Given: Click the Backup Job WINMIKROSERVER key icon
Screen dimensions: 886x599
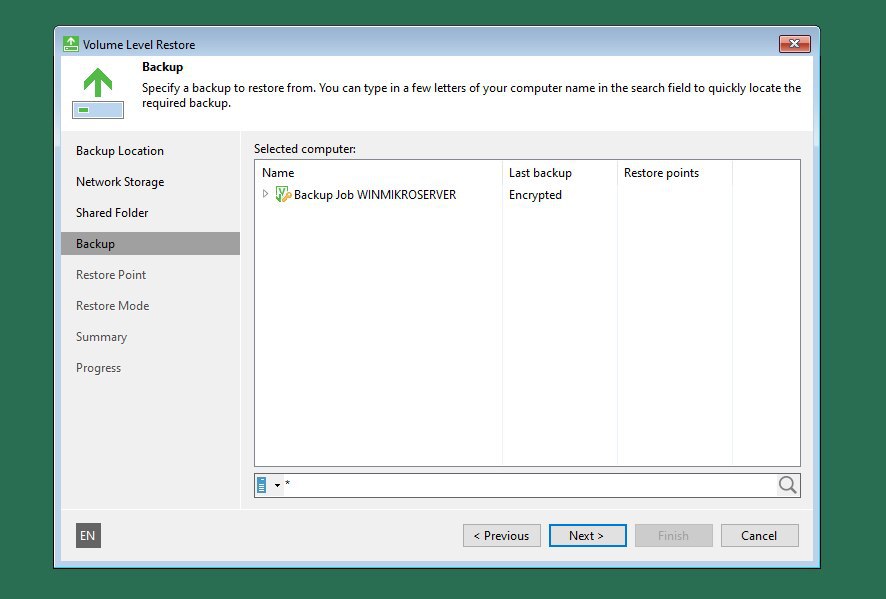Looking at the screenshot, I should point(283,194).
